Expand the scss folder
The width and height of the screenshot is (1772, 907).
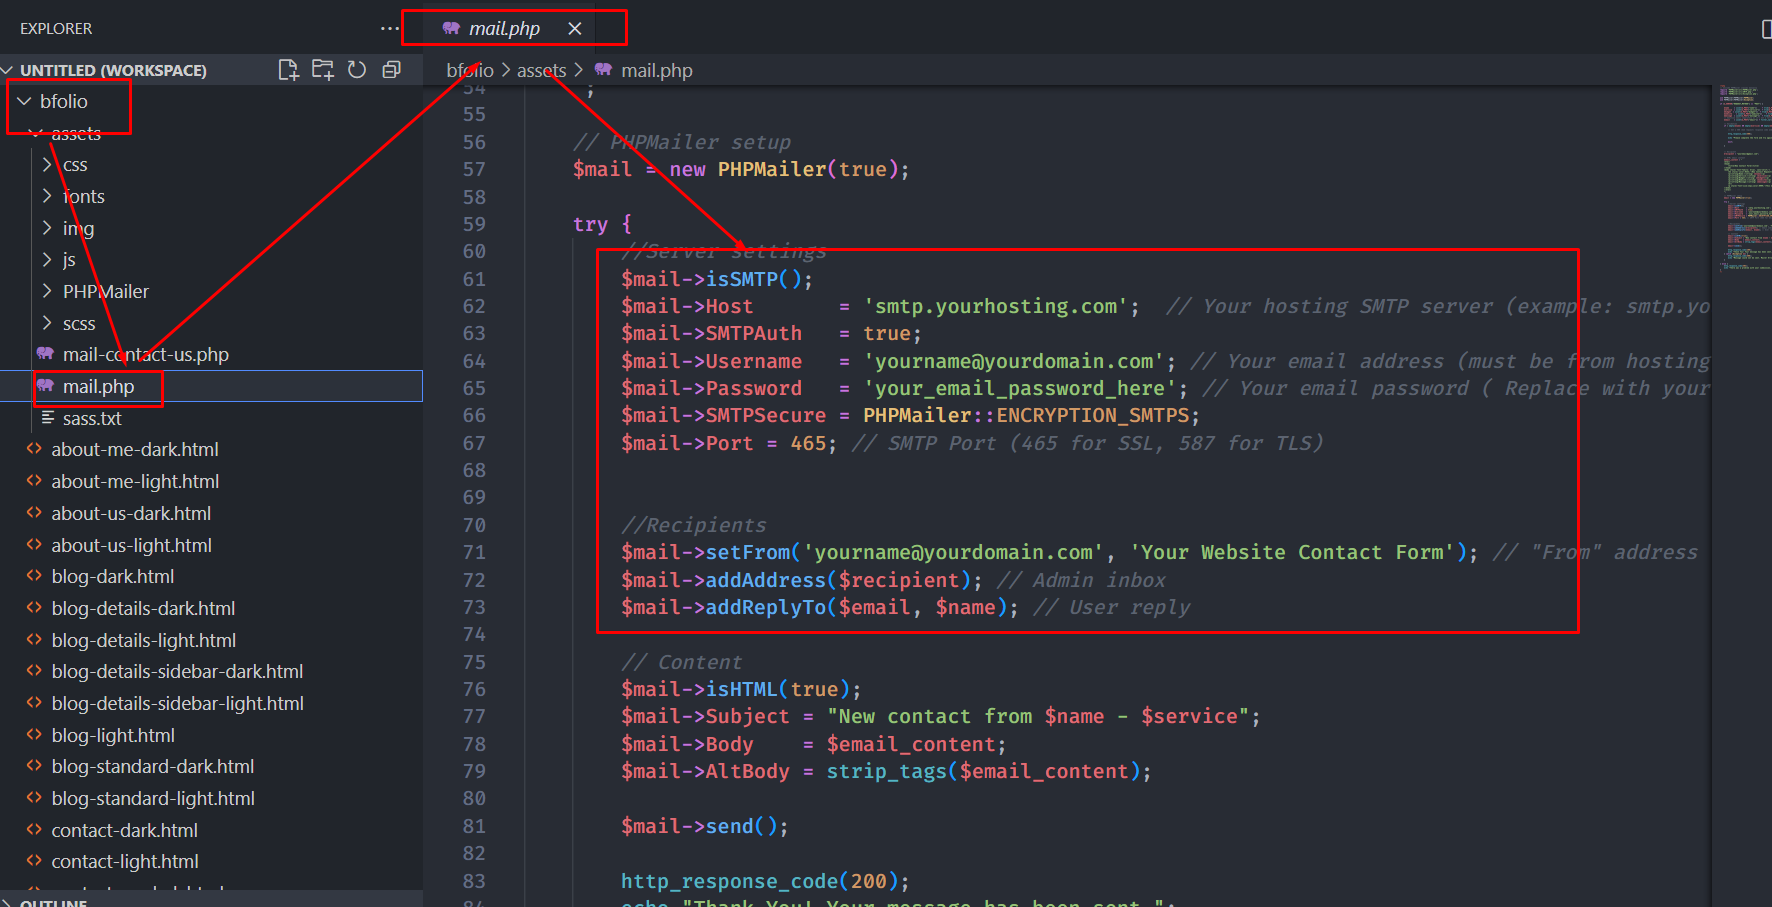click(x=47, y=323)
